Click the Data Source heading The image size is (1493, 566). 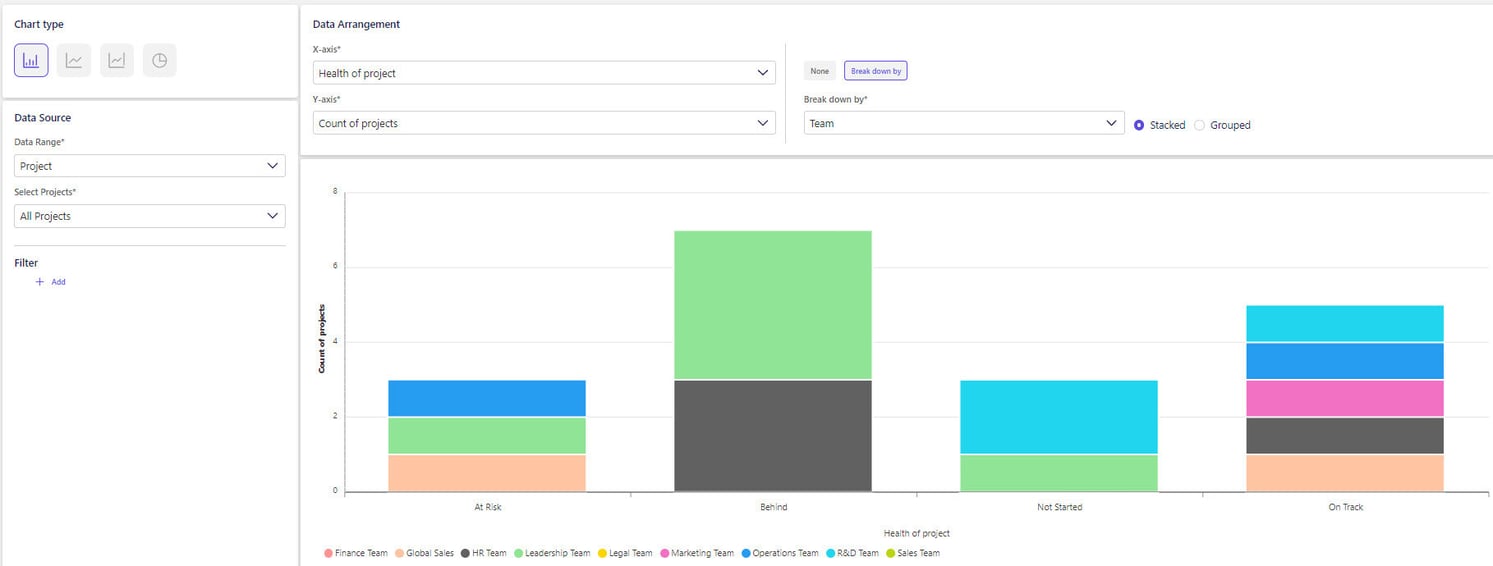tap(42, 117)
